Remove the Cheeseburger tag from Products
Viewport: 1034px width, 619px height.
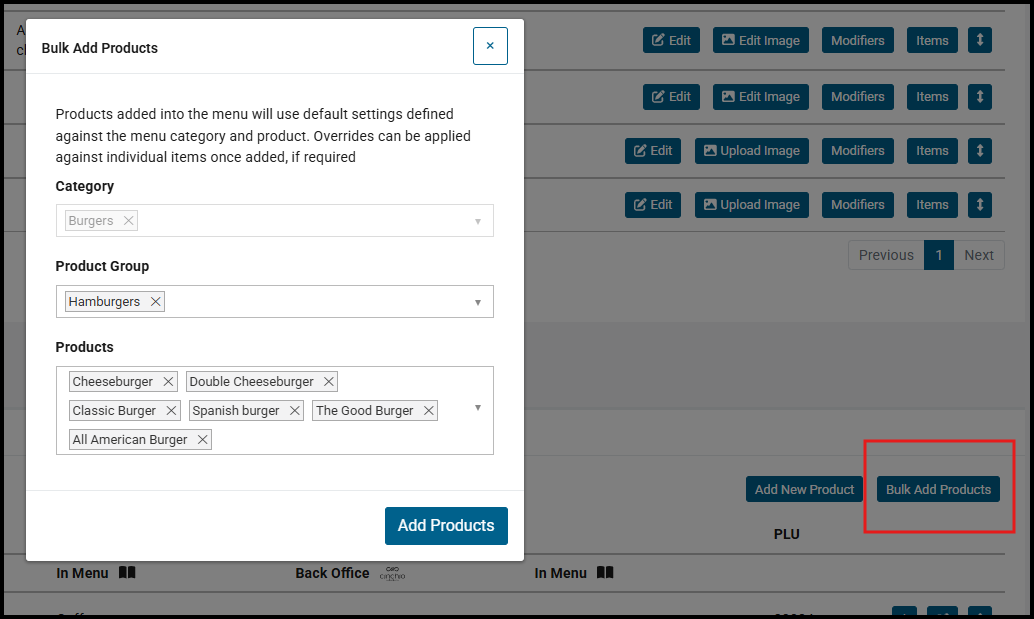(x=168, y=382)
